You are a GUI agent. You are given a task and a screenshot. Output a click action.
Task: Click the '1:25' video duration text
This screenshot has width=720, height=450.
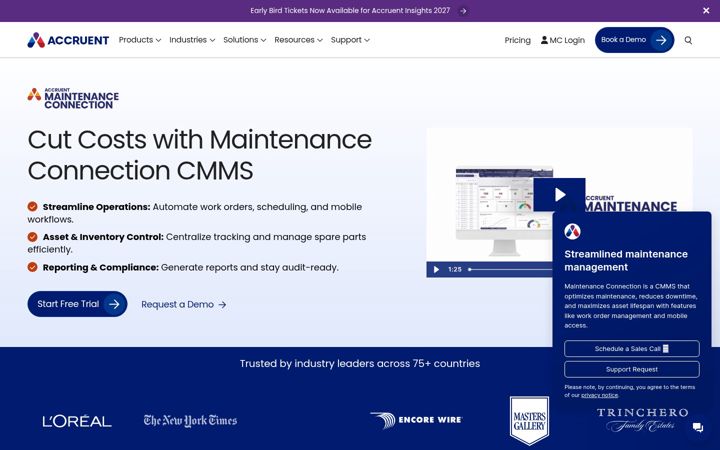455,270
